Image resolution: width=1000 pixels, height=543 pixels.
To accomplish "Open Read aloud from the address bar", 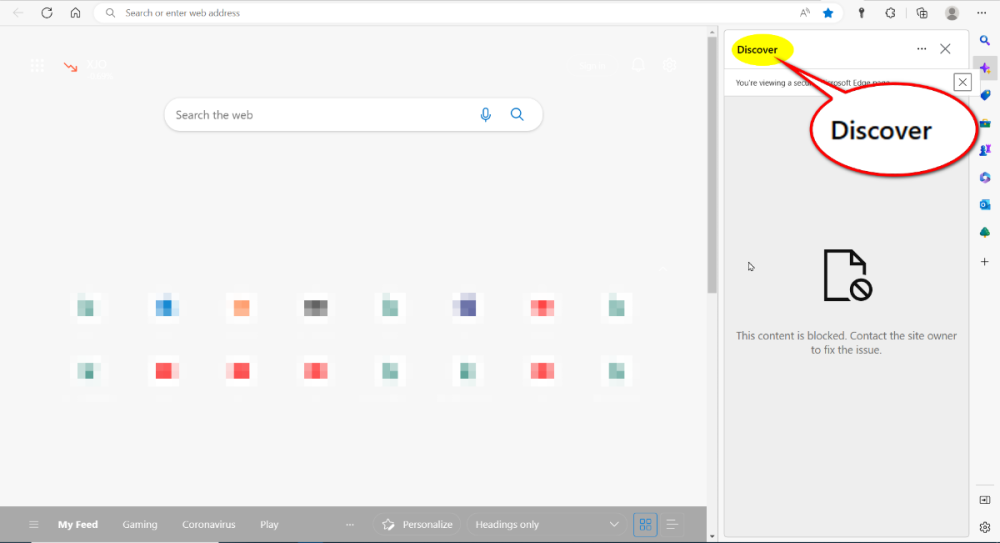I will pos(805,13).
